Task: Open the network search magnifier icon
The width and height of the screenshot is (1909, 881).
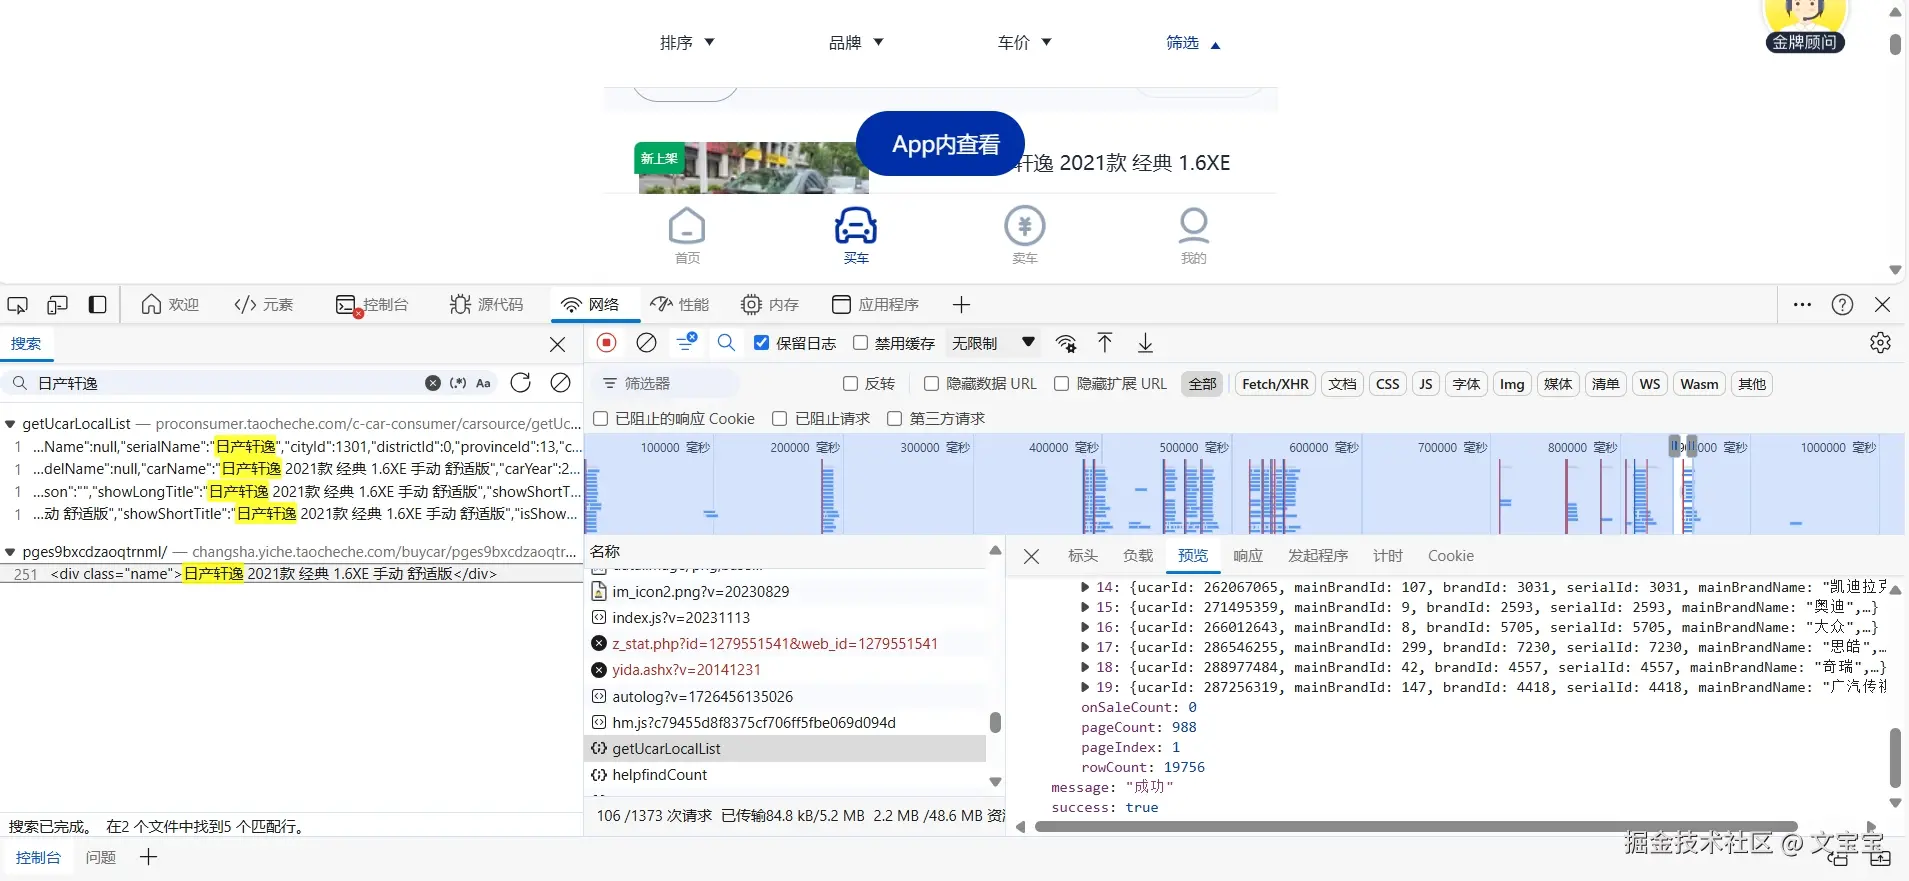Action: coord(727,343)
